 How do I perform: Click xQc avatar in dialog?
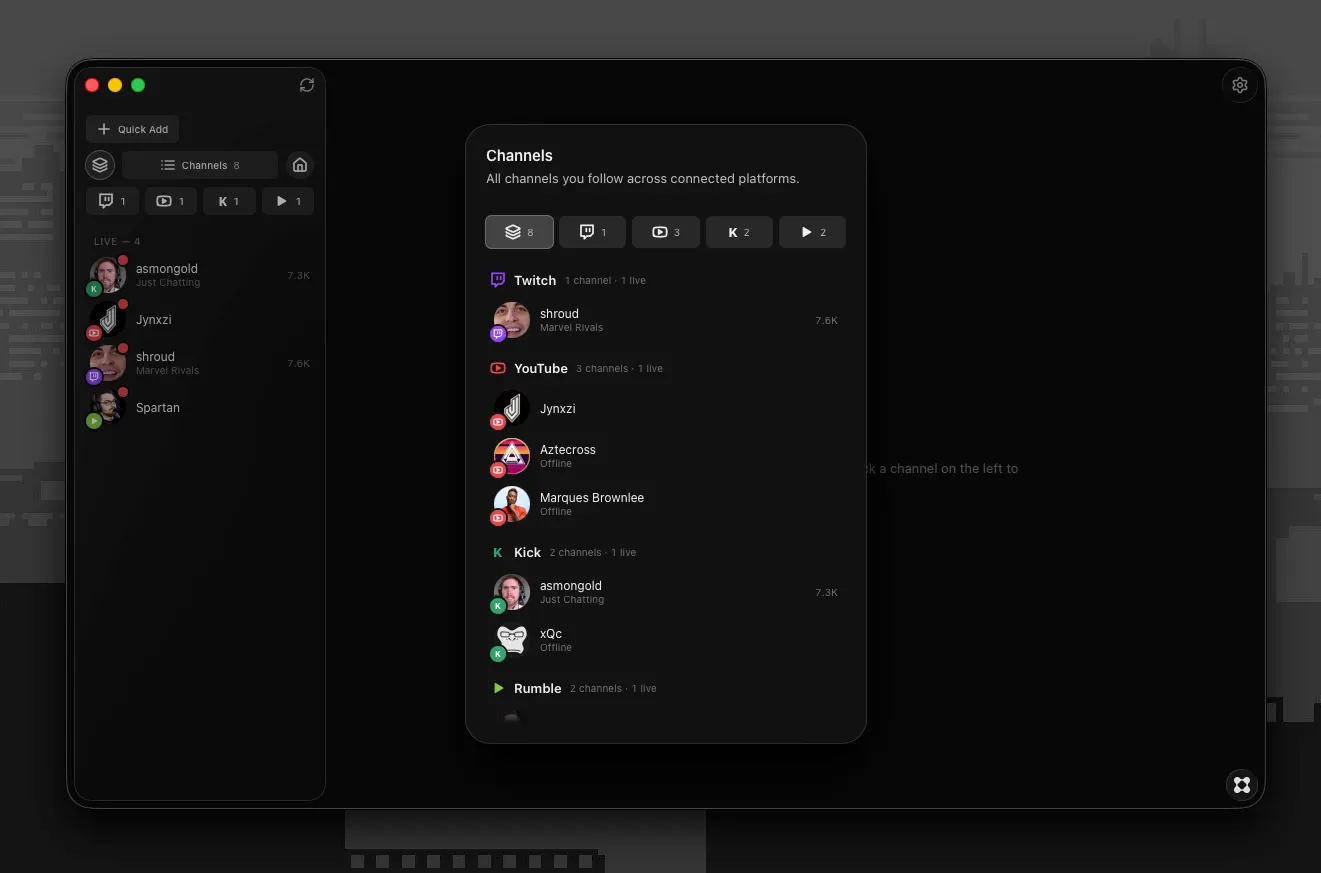coord(511,640)
